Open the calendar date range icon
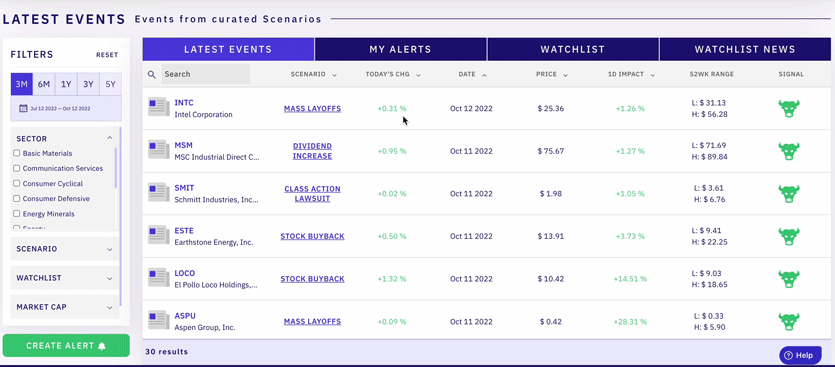The image size is (835, 367). [x=23, y=108]
